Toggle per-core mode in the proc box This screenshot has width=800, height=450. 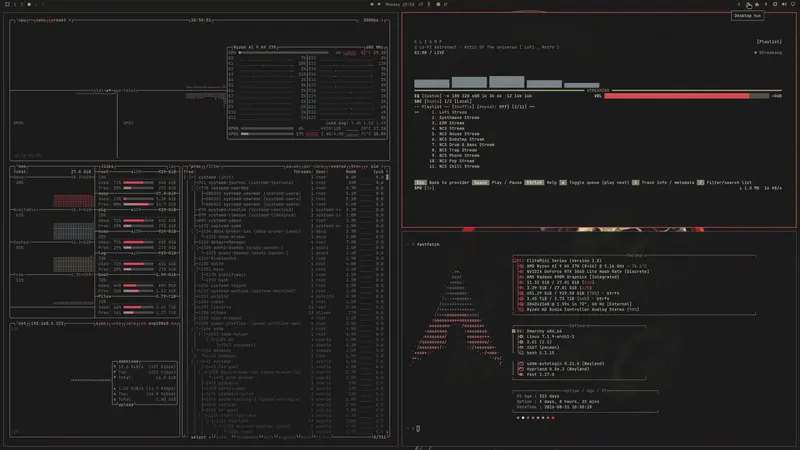coord(315,166)
